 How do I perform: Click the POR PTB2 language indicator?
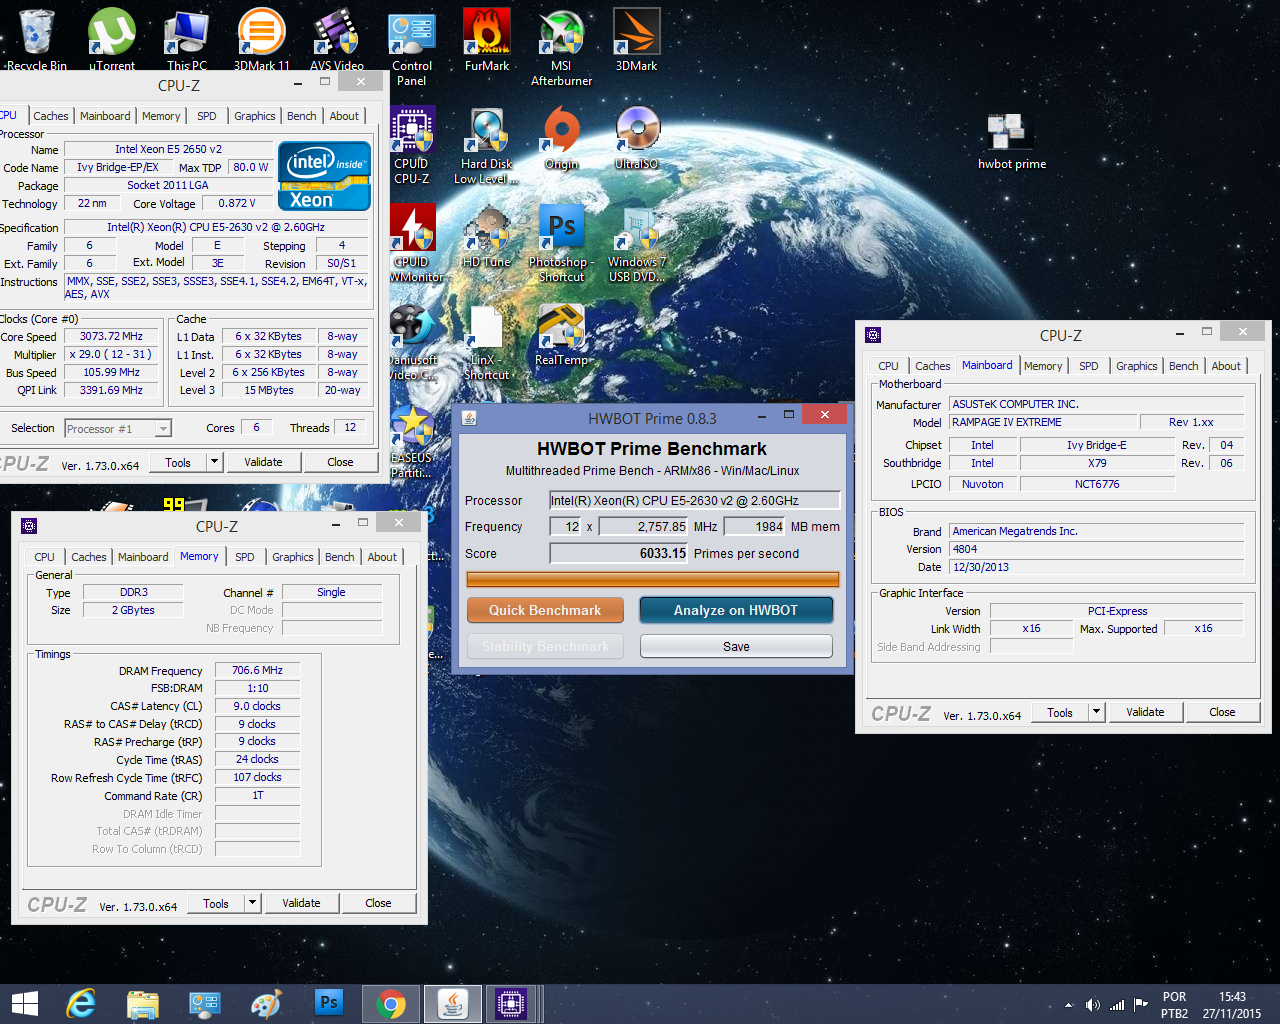[x=1174, y=1005]
